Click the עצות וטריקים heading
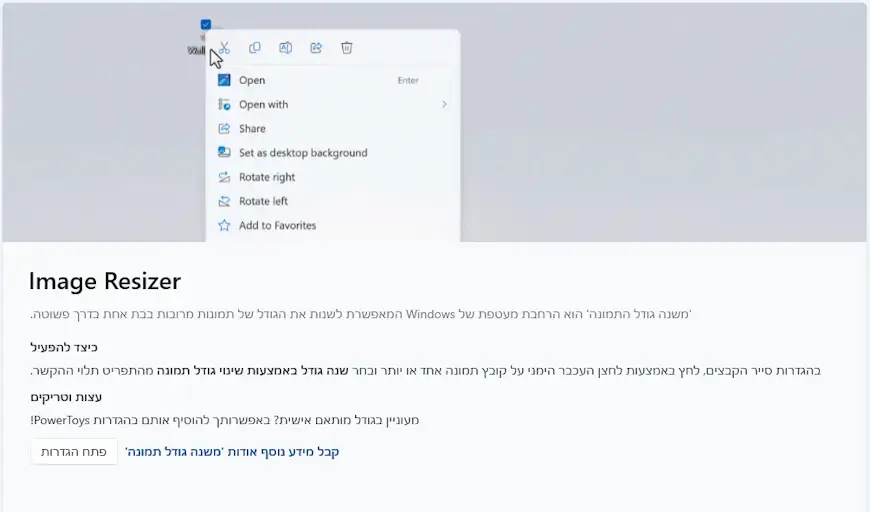 coord(66,397)
